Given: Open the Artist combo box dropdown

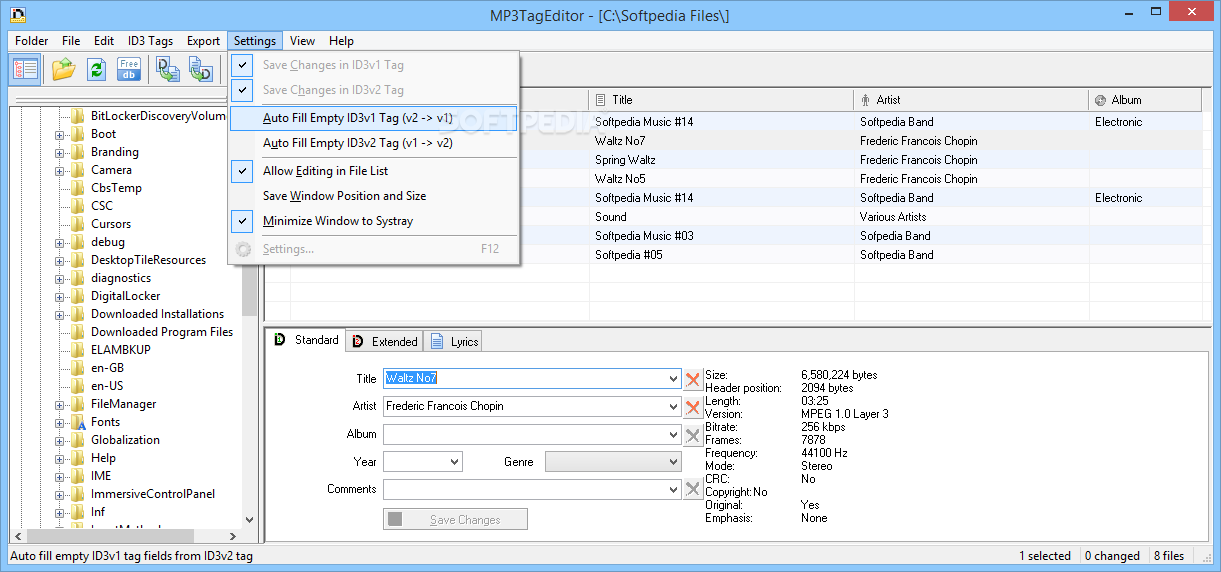Looking at the screenshot, I should pyautogui.click(x=673, y=407).
